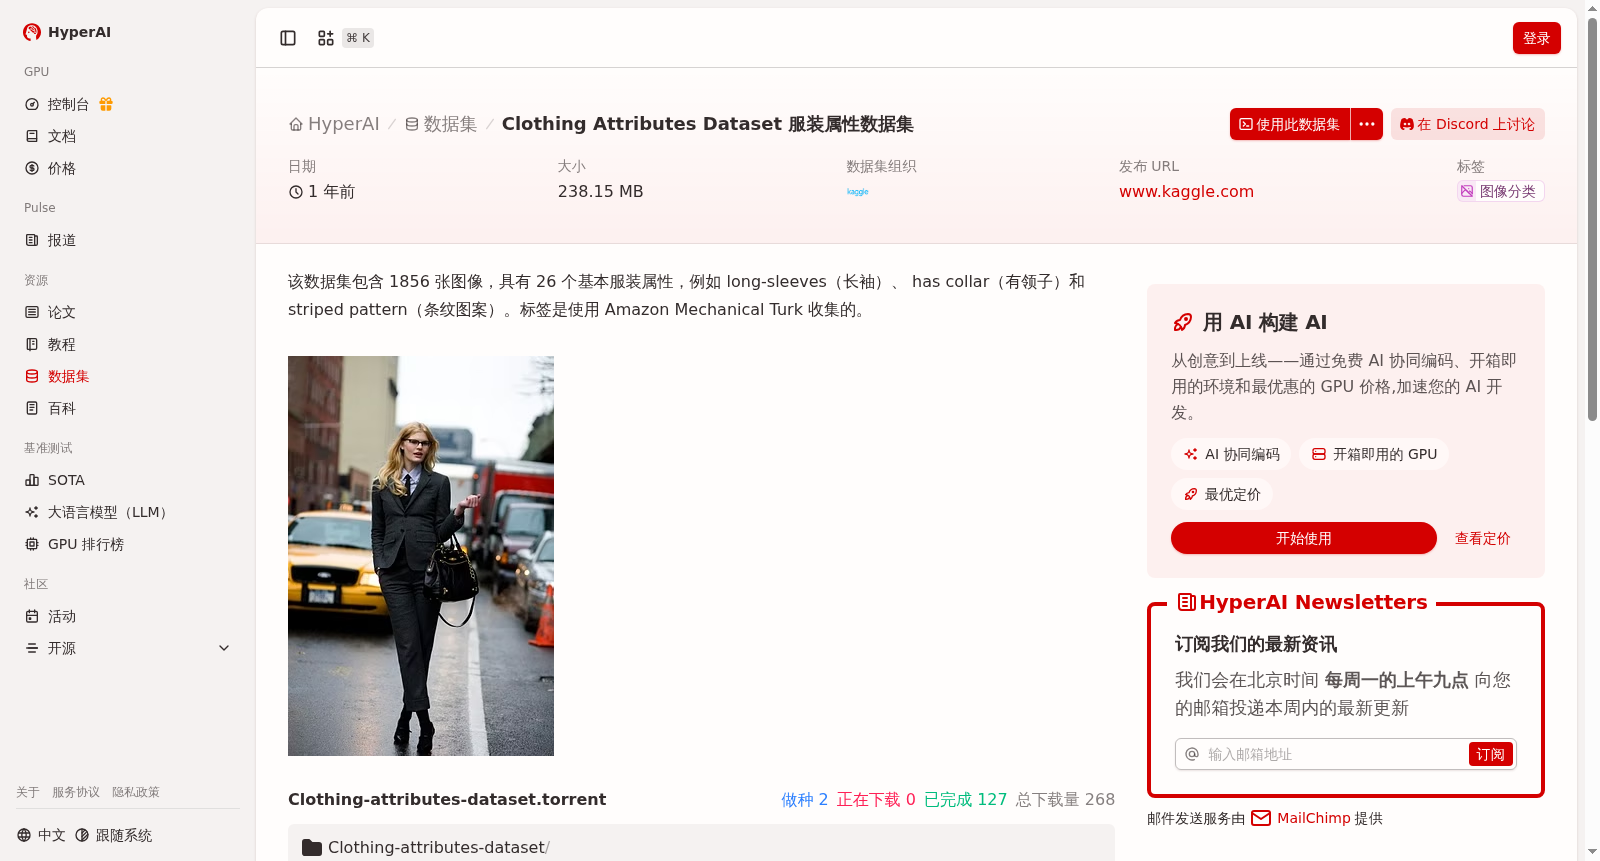The image size is (1600, 861).
Task: Click the 总下载量 268 text
Action: pyautogui.click(x=1065, y=800)
